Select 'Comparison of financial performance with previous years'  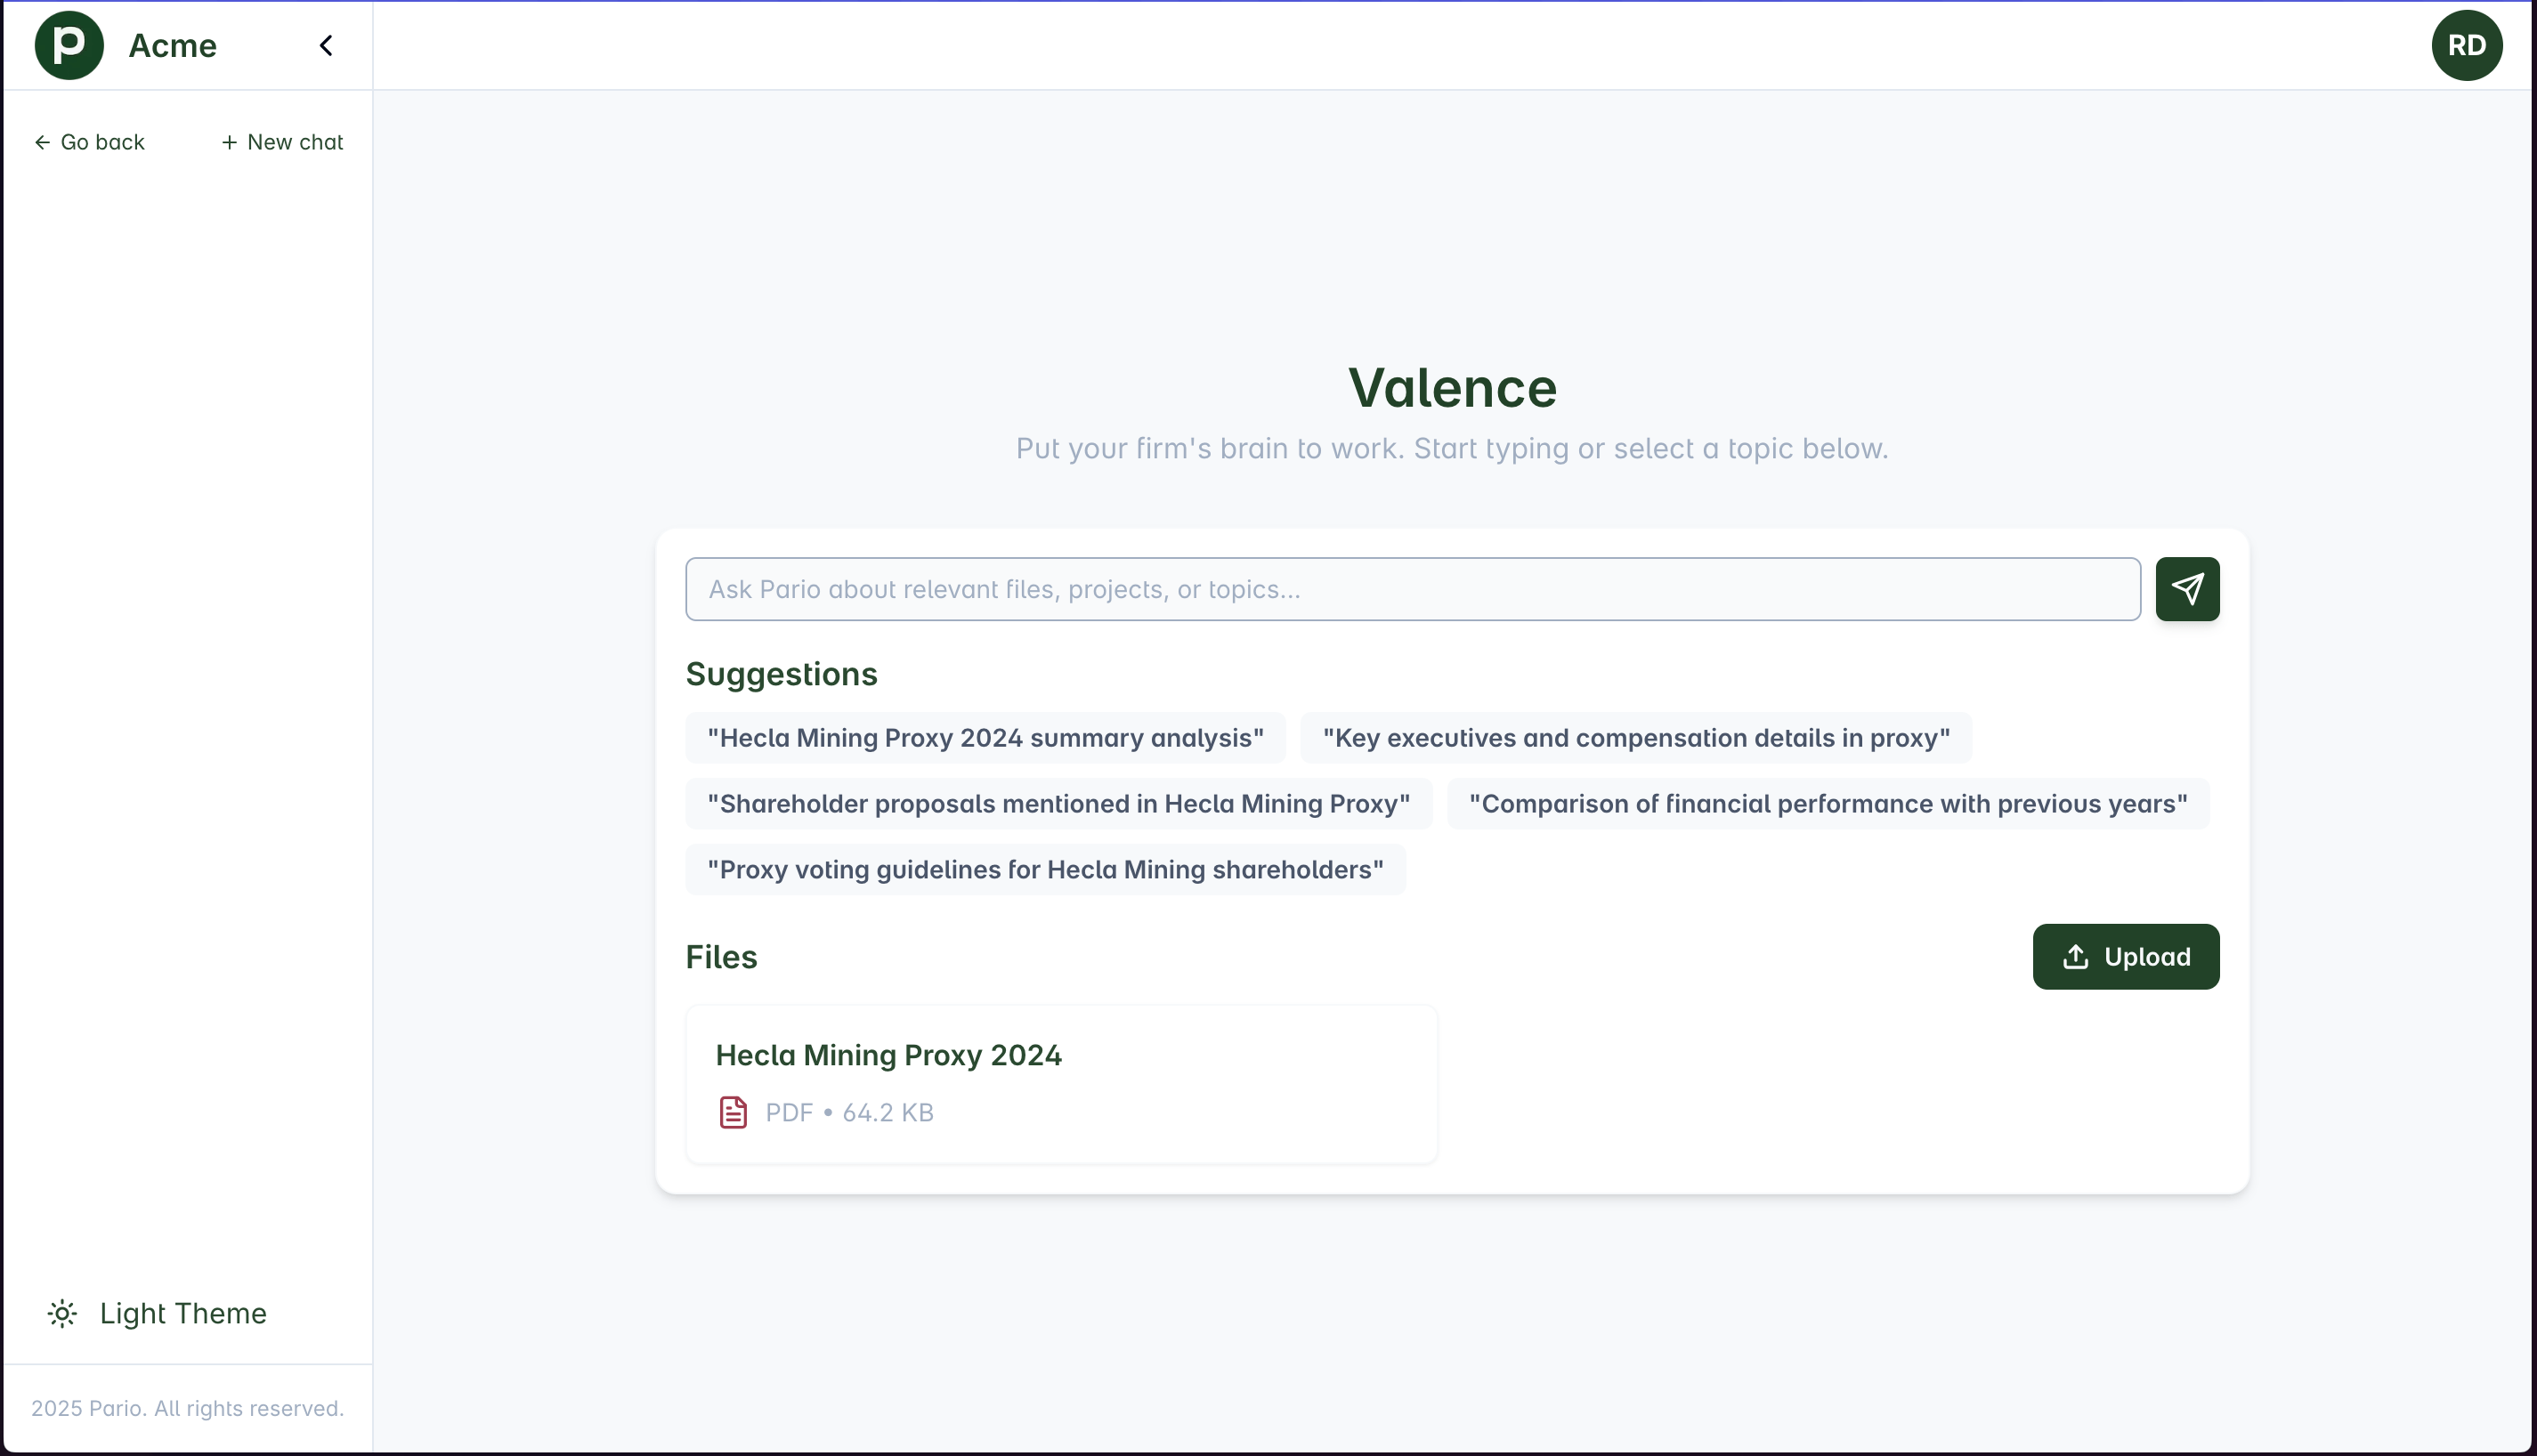pyautogui.click(x=1827, y=804)
